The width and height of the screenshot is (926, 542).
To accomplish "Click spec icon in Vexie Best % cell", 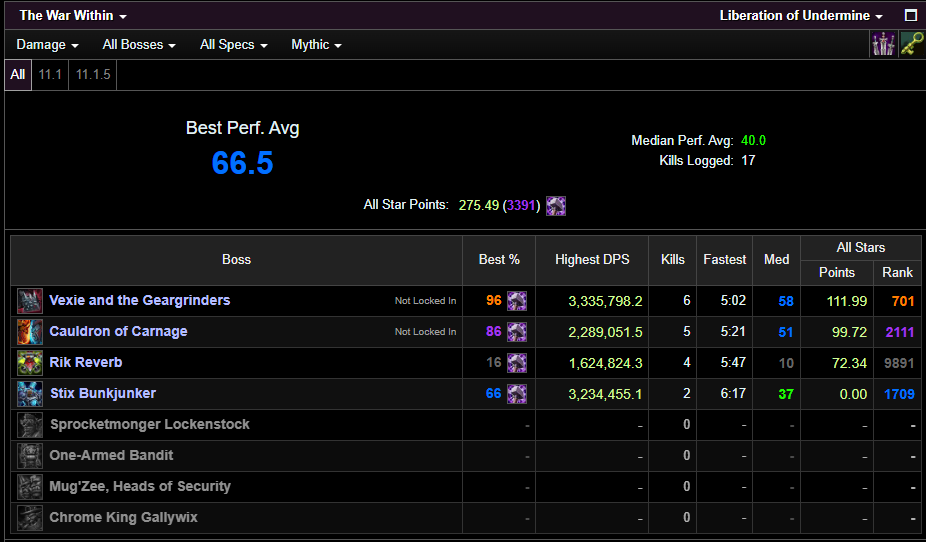I will (x=517, y=301).
